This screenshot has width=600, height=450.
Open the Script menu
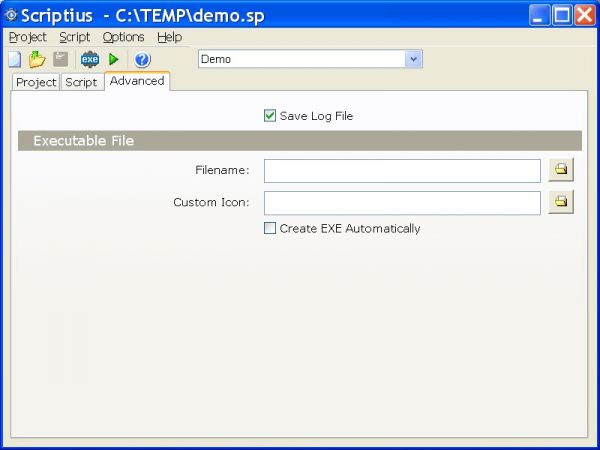point(75,37)
